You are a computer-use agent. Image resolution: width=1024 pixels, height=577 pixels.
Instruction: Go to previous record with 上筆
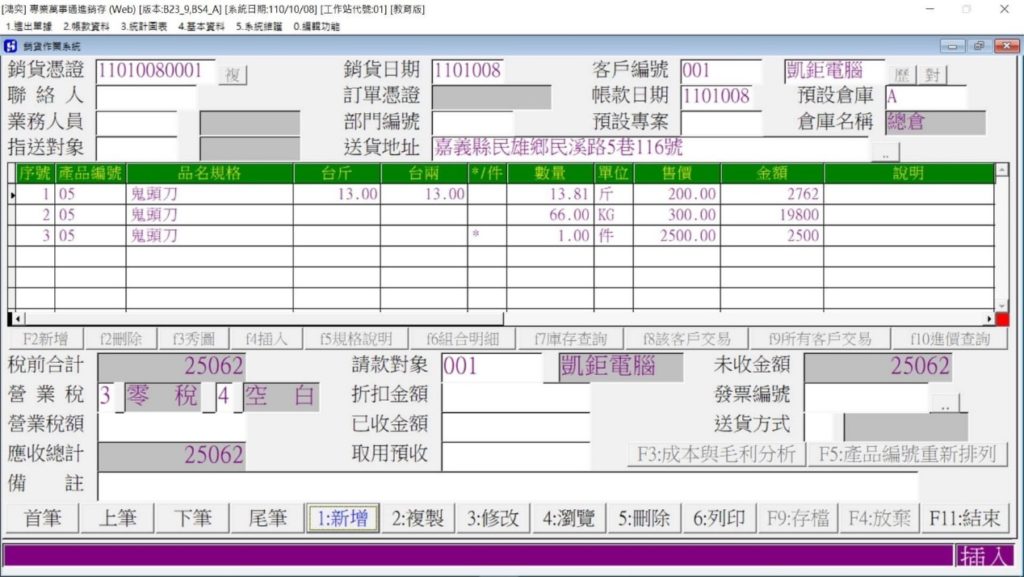click(118, 518)
